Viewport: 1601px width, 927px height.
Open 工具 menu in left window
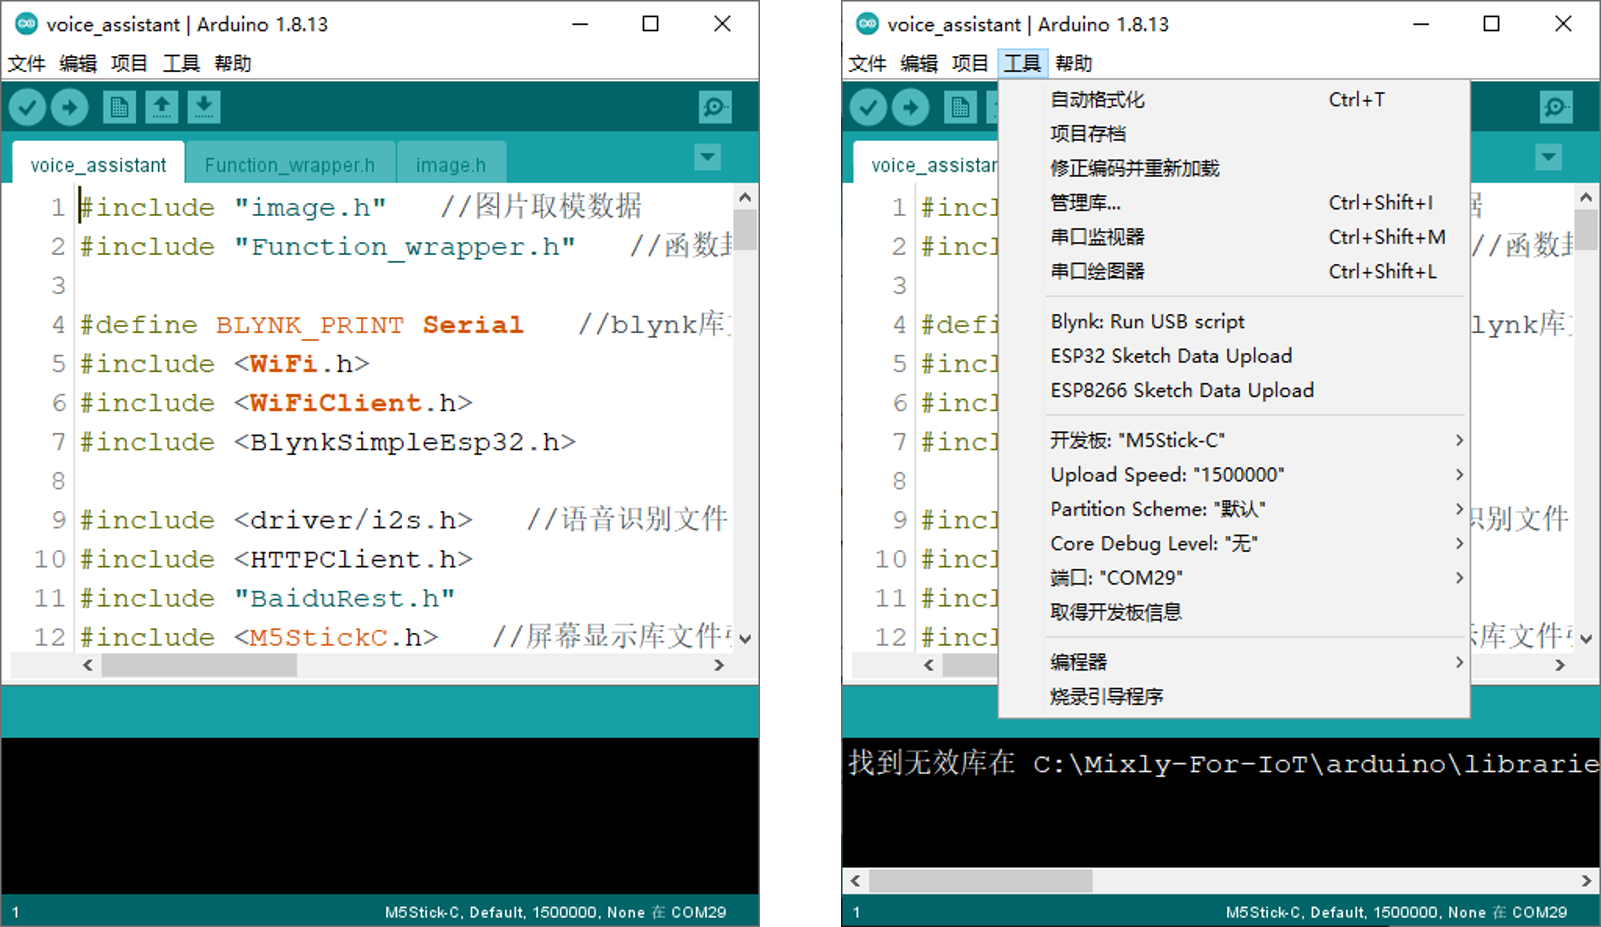tap(181, 64)
